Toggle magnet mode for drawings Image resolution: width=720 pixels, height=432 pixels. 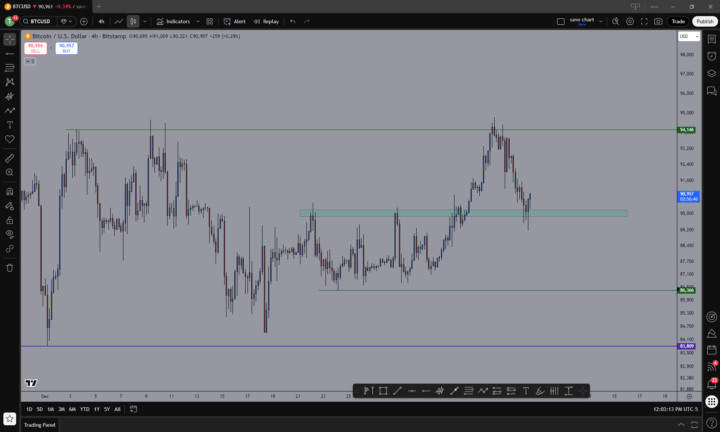(x=10, y=192)
